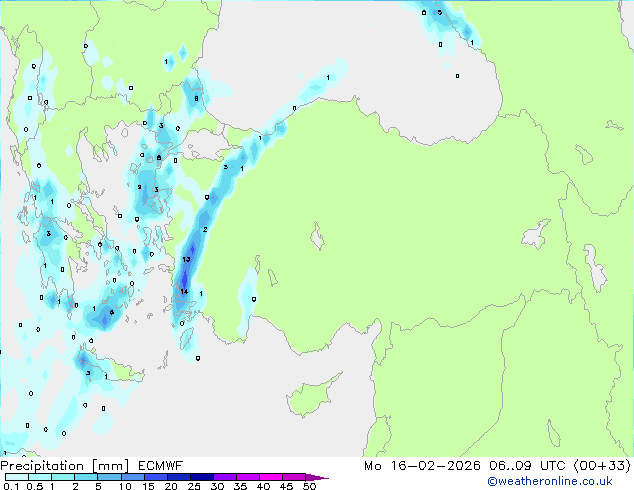Click the 40–45 mm magenta legend swatch
Screen dimensions: 634x490
tap(271, 477)
